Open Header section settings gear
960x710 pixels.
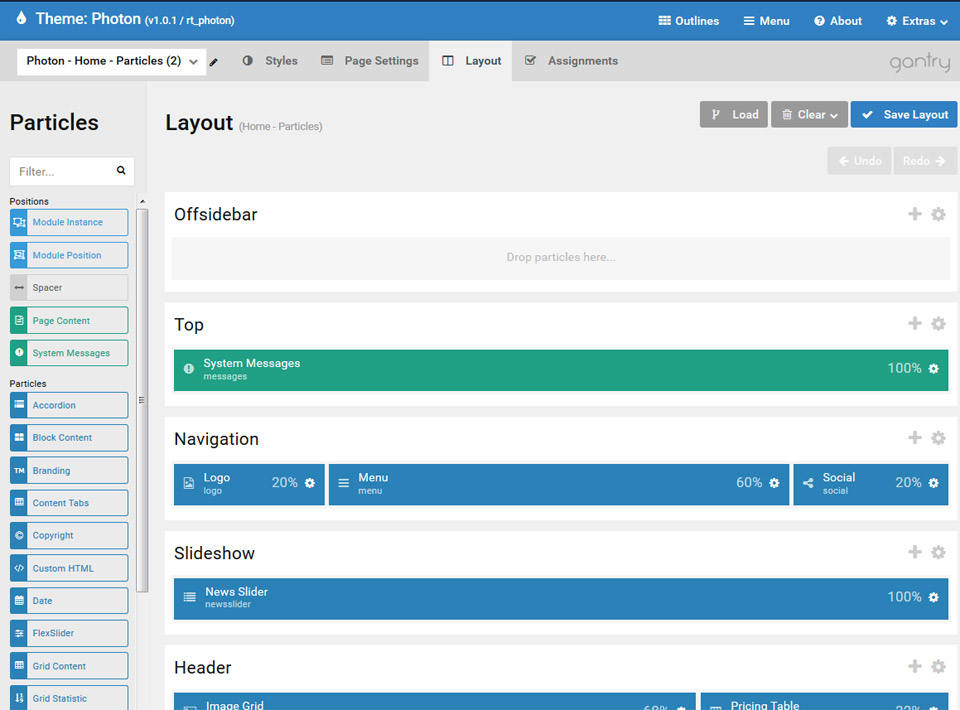click(938, 667)
